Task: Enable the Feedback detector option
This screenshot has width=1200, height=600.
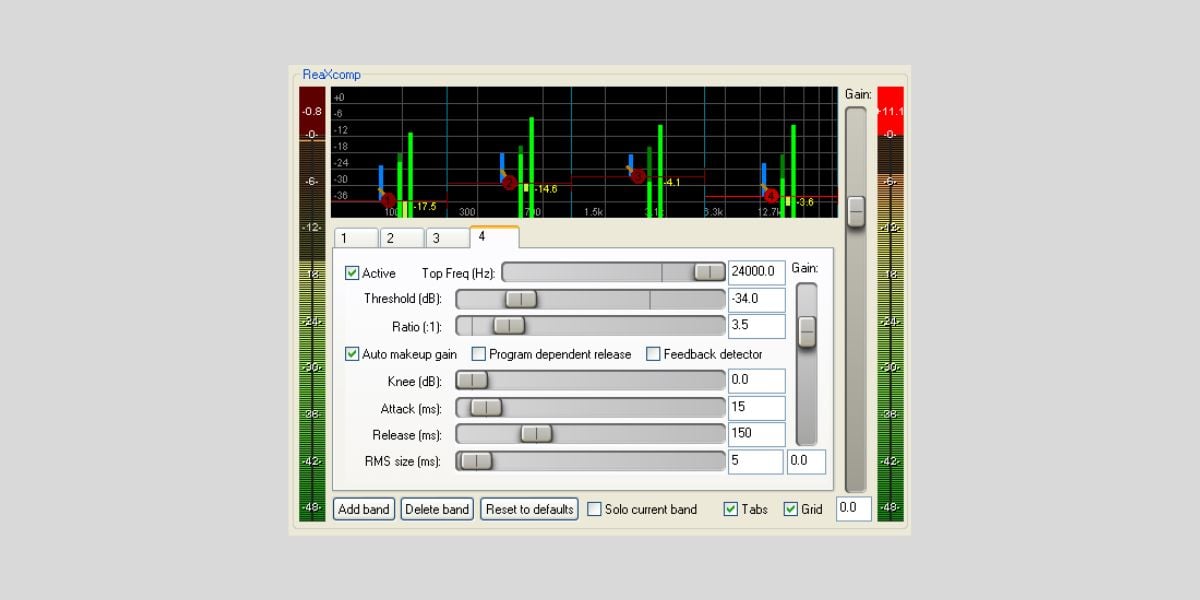Action: [654, 354]
